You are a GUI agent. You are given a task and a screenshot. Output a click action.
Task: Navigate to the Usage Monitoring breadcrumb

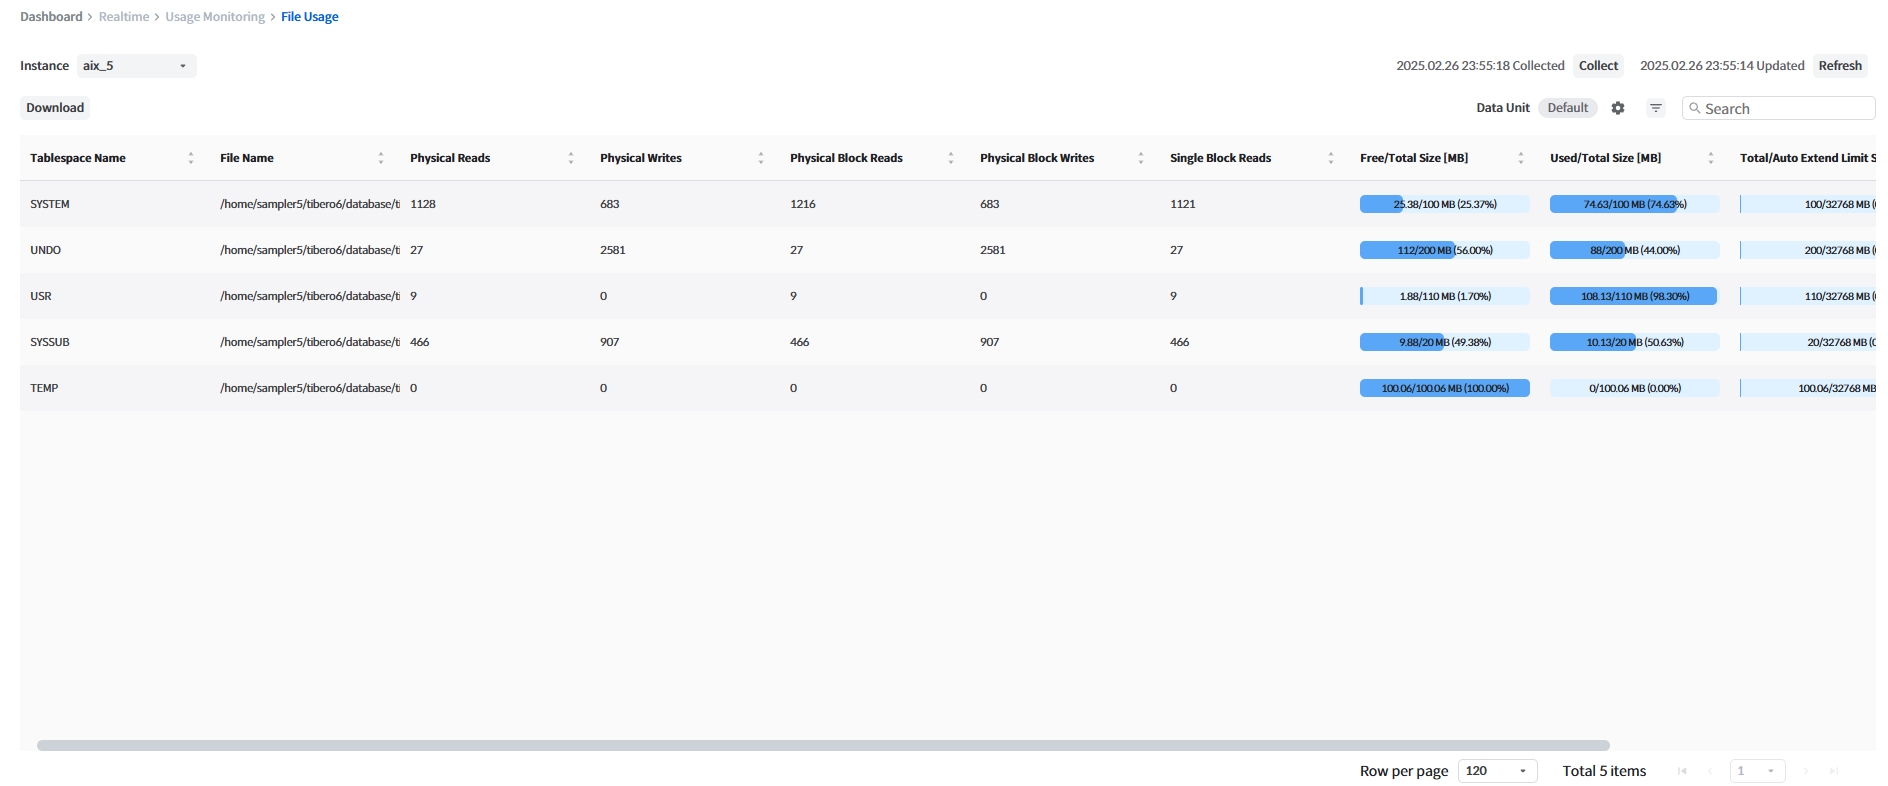point(215,17)
